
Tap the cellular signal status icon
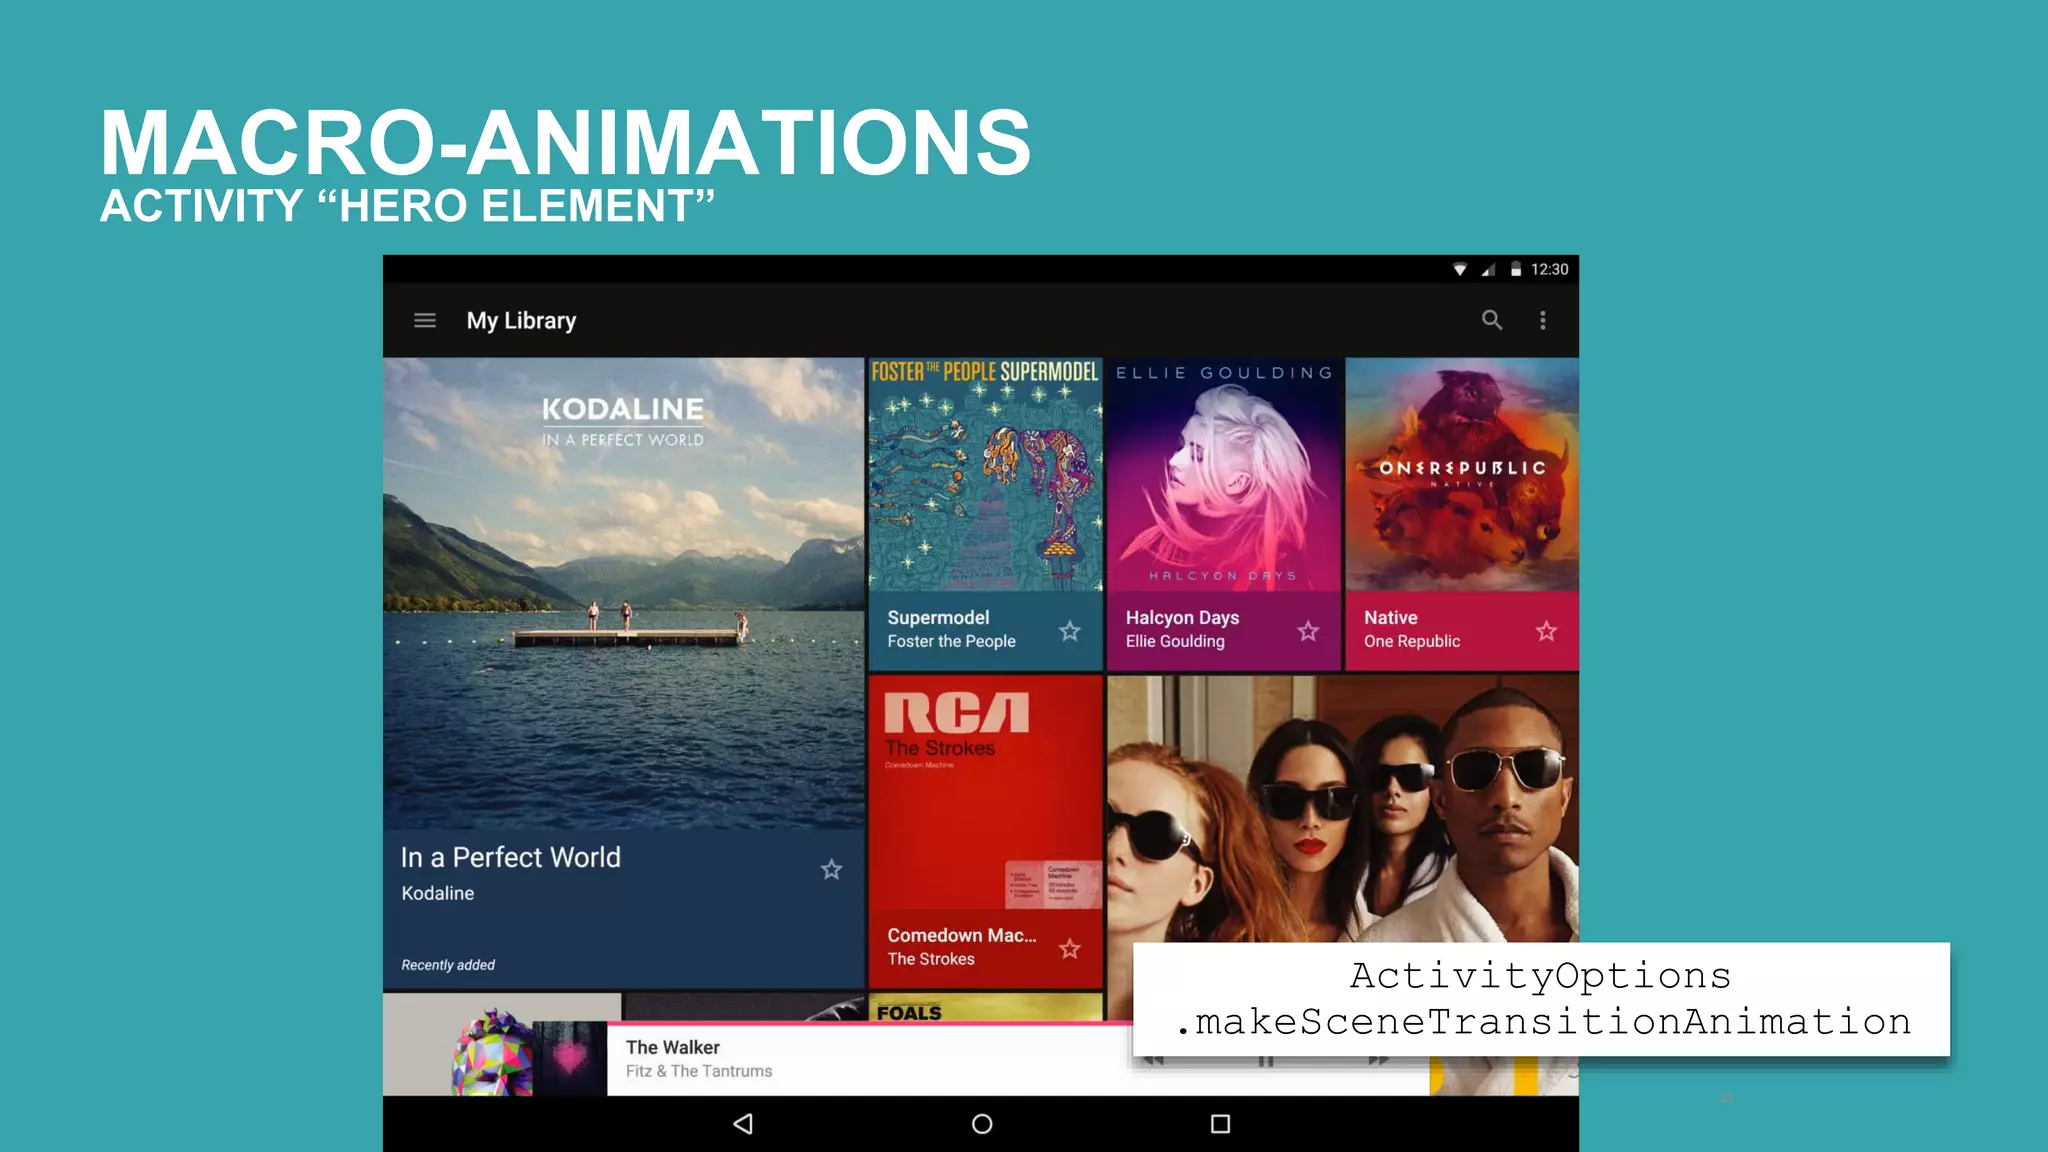tap(1488, 269)
